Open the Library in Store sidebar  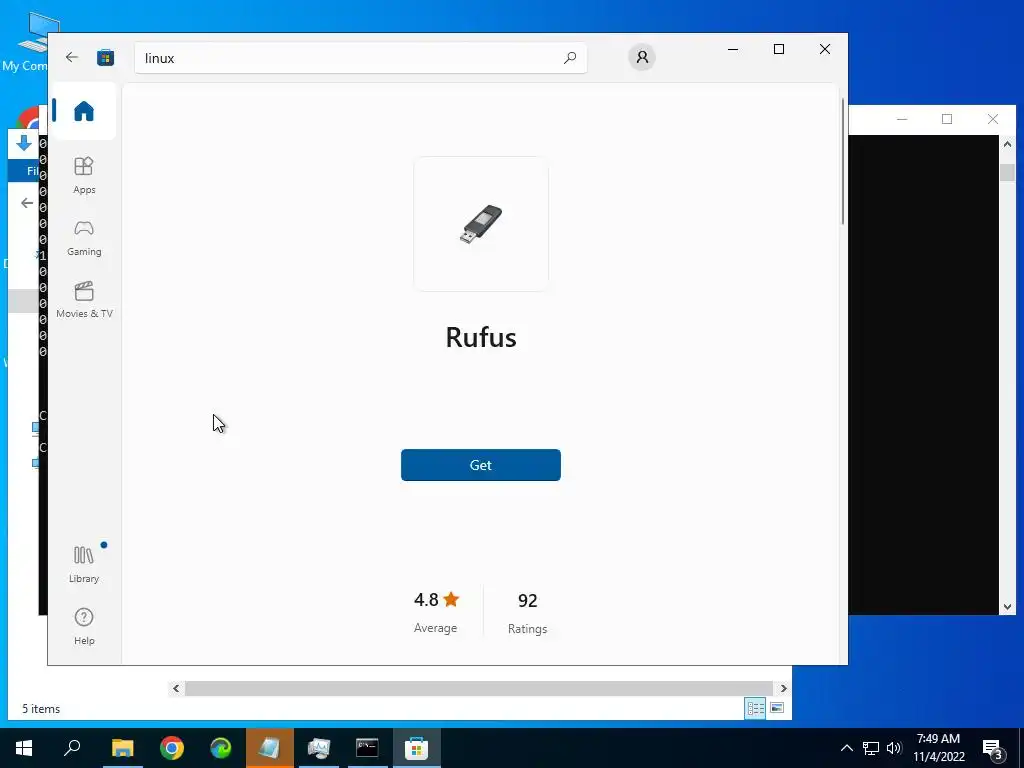[84, 564]
